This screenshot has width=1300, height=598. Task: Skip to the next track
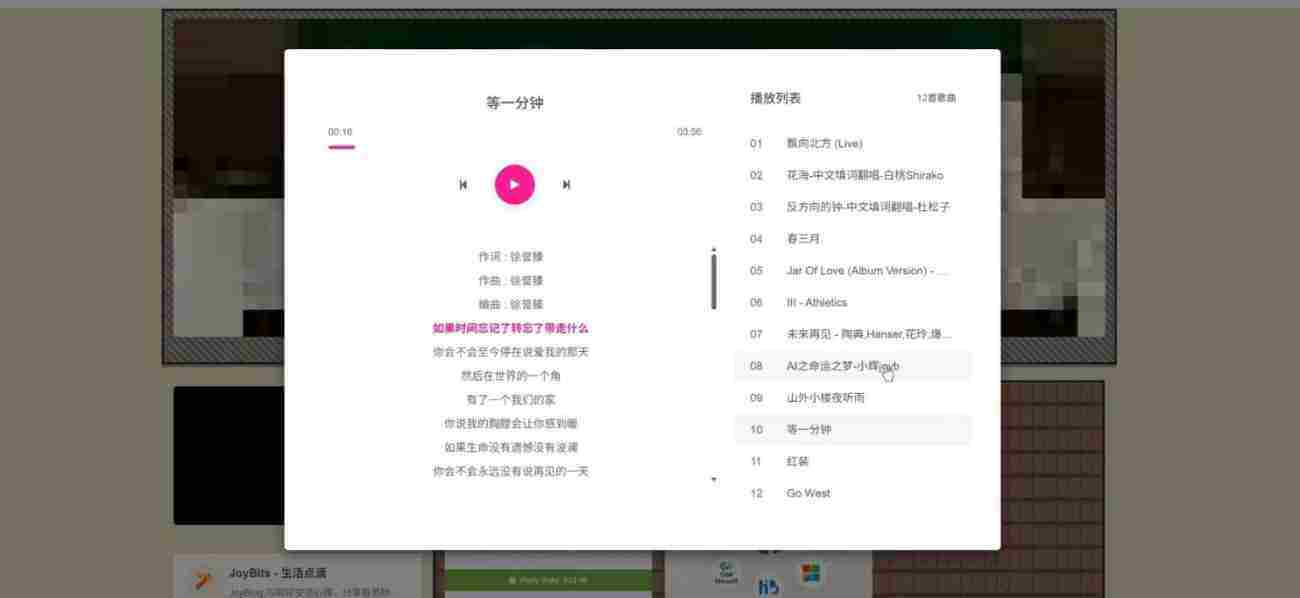point(566,184)
